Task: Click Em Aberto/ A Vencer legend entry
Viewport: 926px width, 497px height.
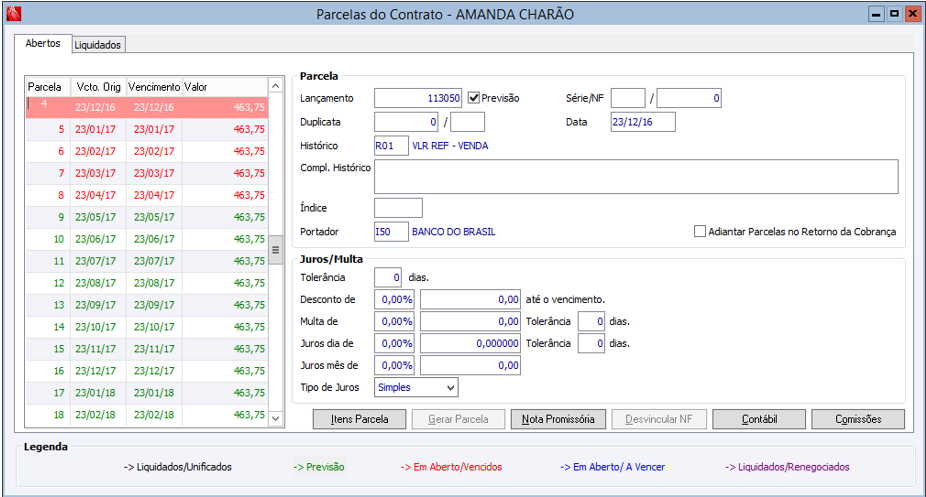Action: pos(612,467)
